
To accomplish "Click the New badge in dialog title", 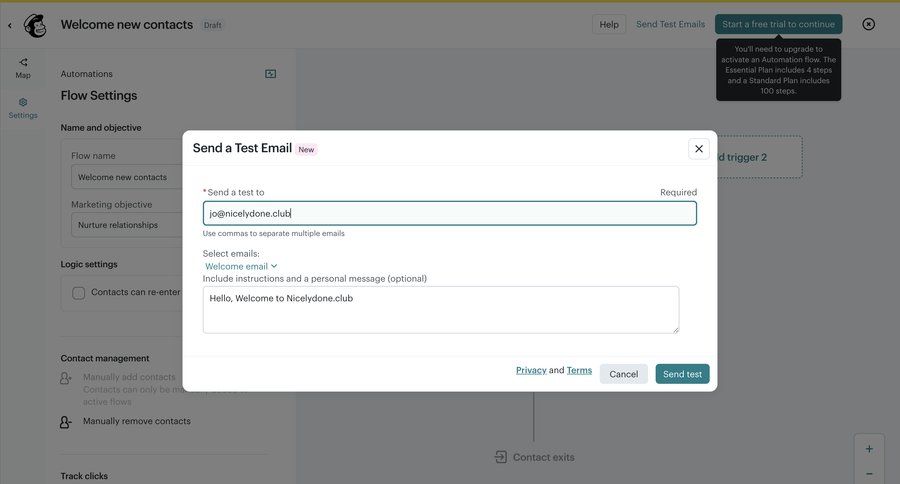I will tap(306, 149).
